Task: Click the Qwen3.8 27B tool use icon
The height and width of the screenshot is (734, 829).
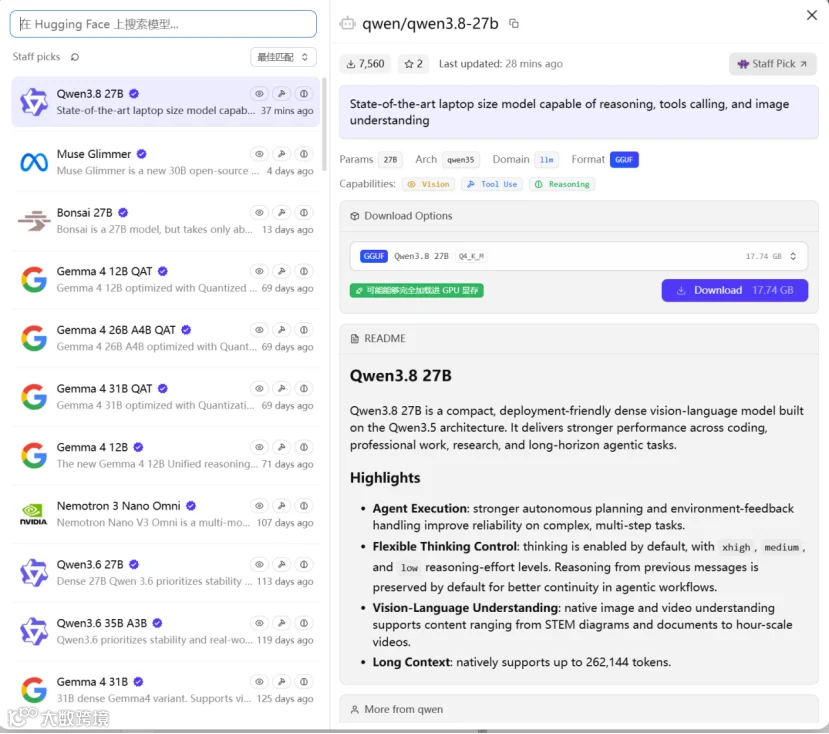Action: click(282, 94)
